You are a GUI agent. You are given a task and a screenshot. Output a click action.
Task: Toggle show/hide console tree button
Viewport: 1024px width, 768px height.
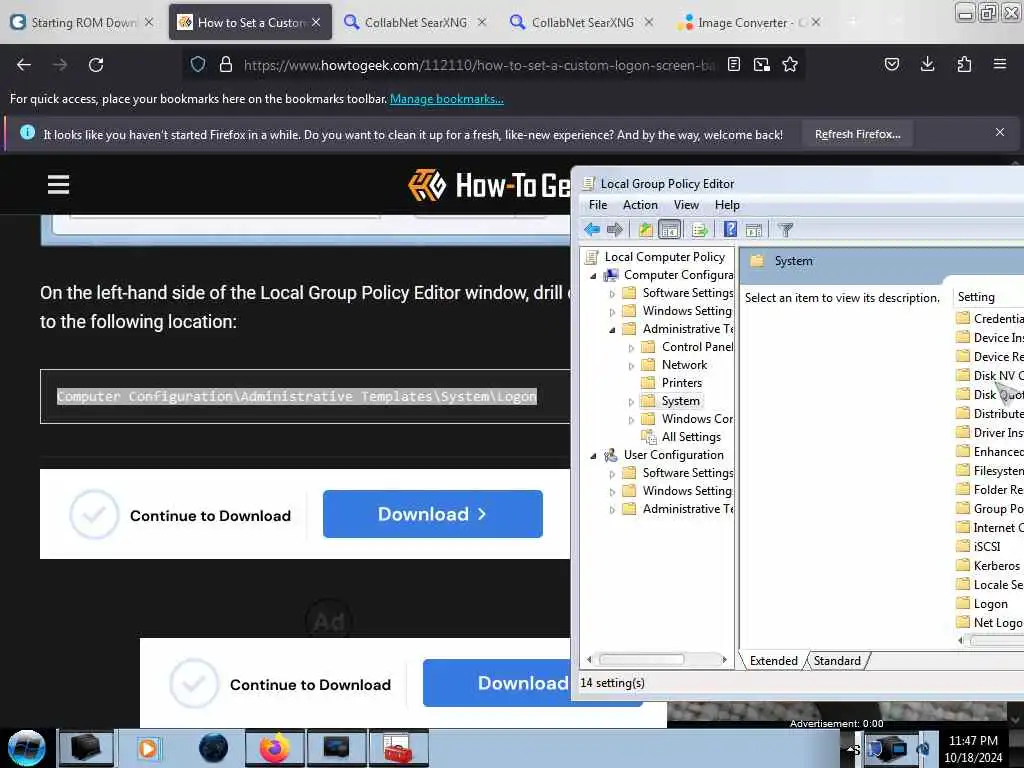[669, 230]
